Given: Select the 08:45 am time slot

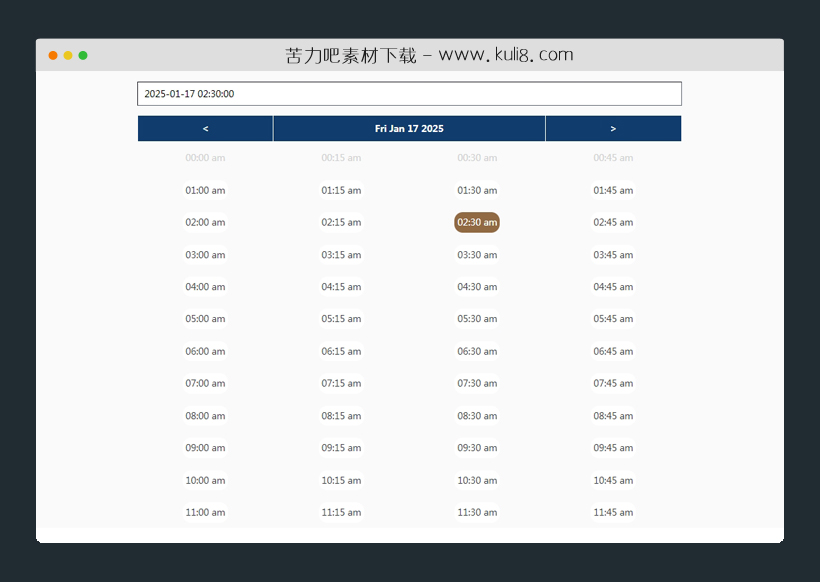Looking at the screenshot, I should point(613,416).
